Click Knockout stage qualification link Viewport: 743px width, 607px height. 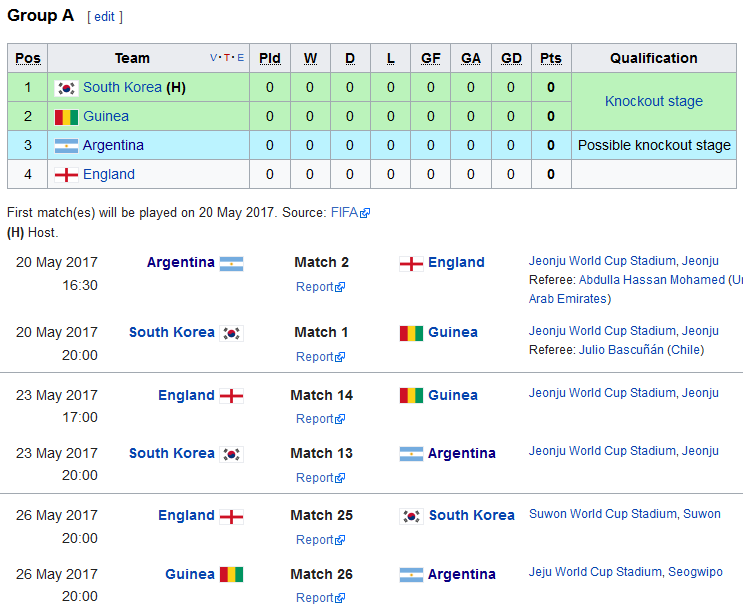(x=653, y=102)
